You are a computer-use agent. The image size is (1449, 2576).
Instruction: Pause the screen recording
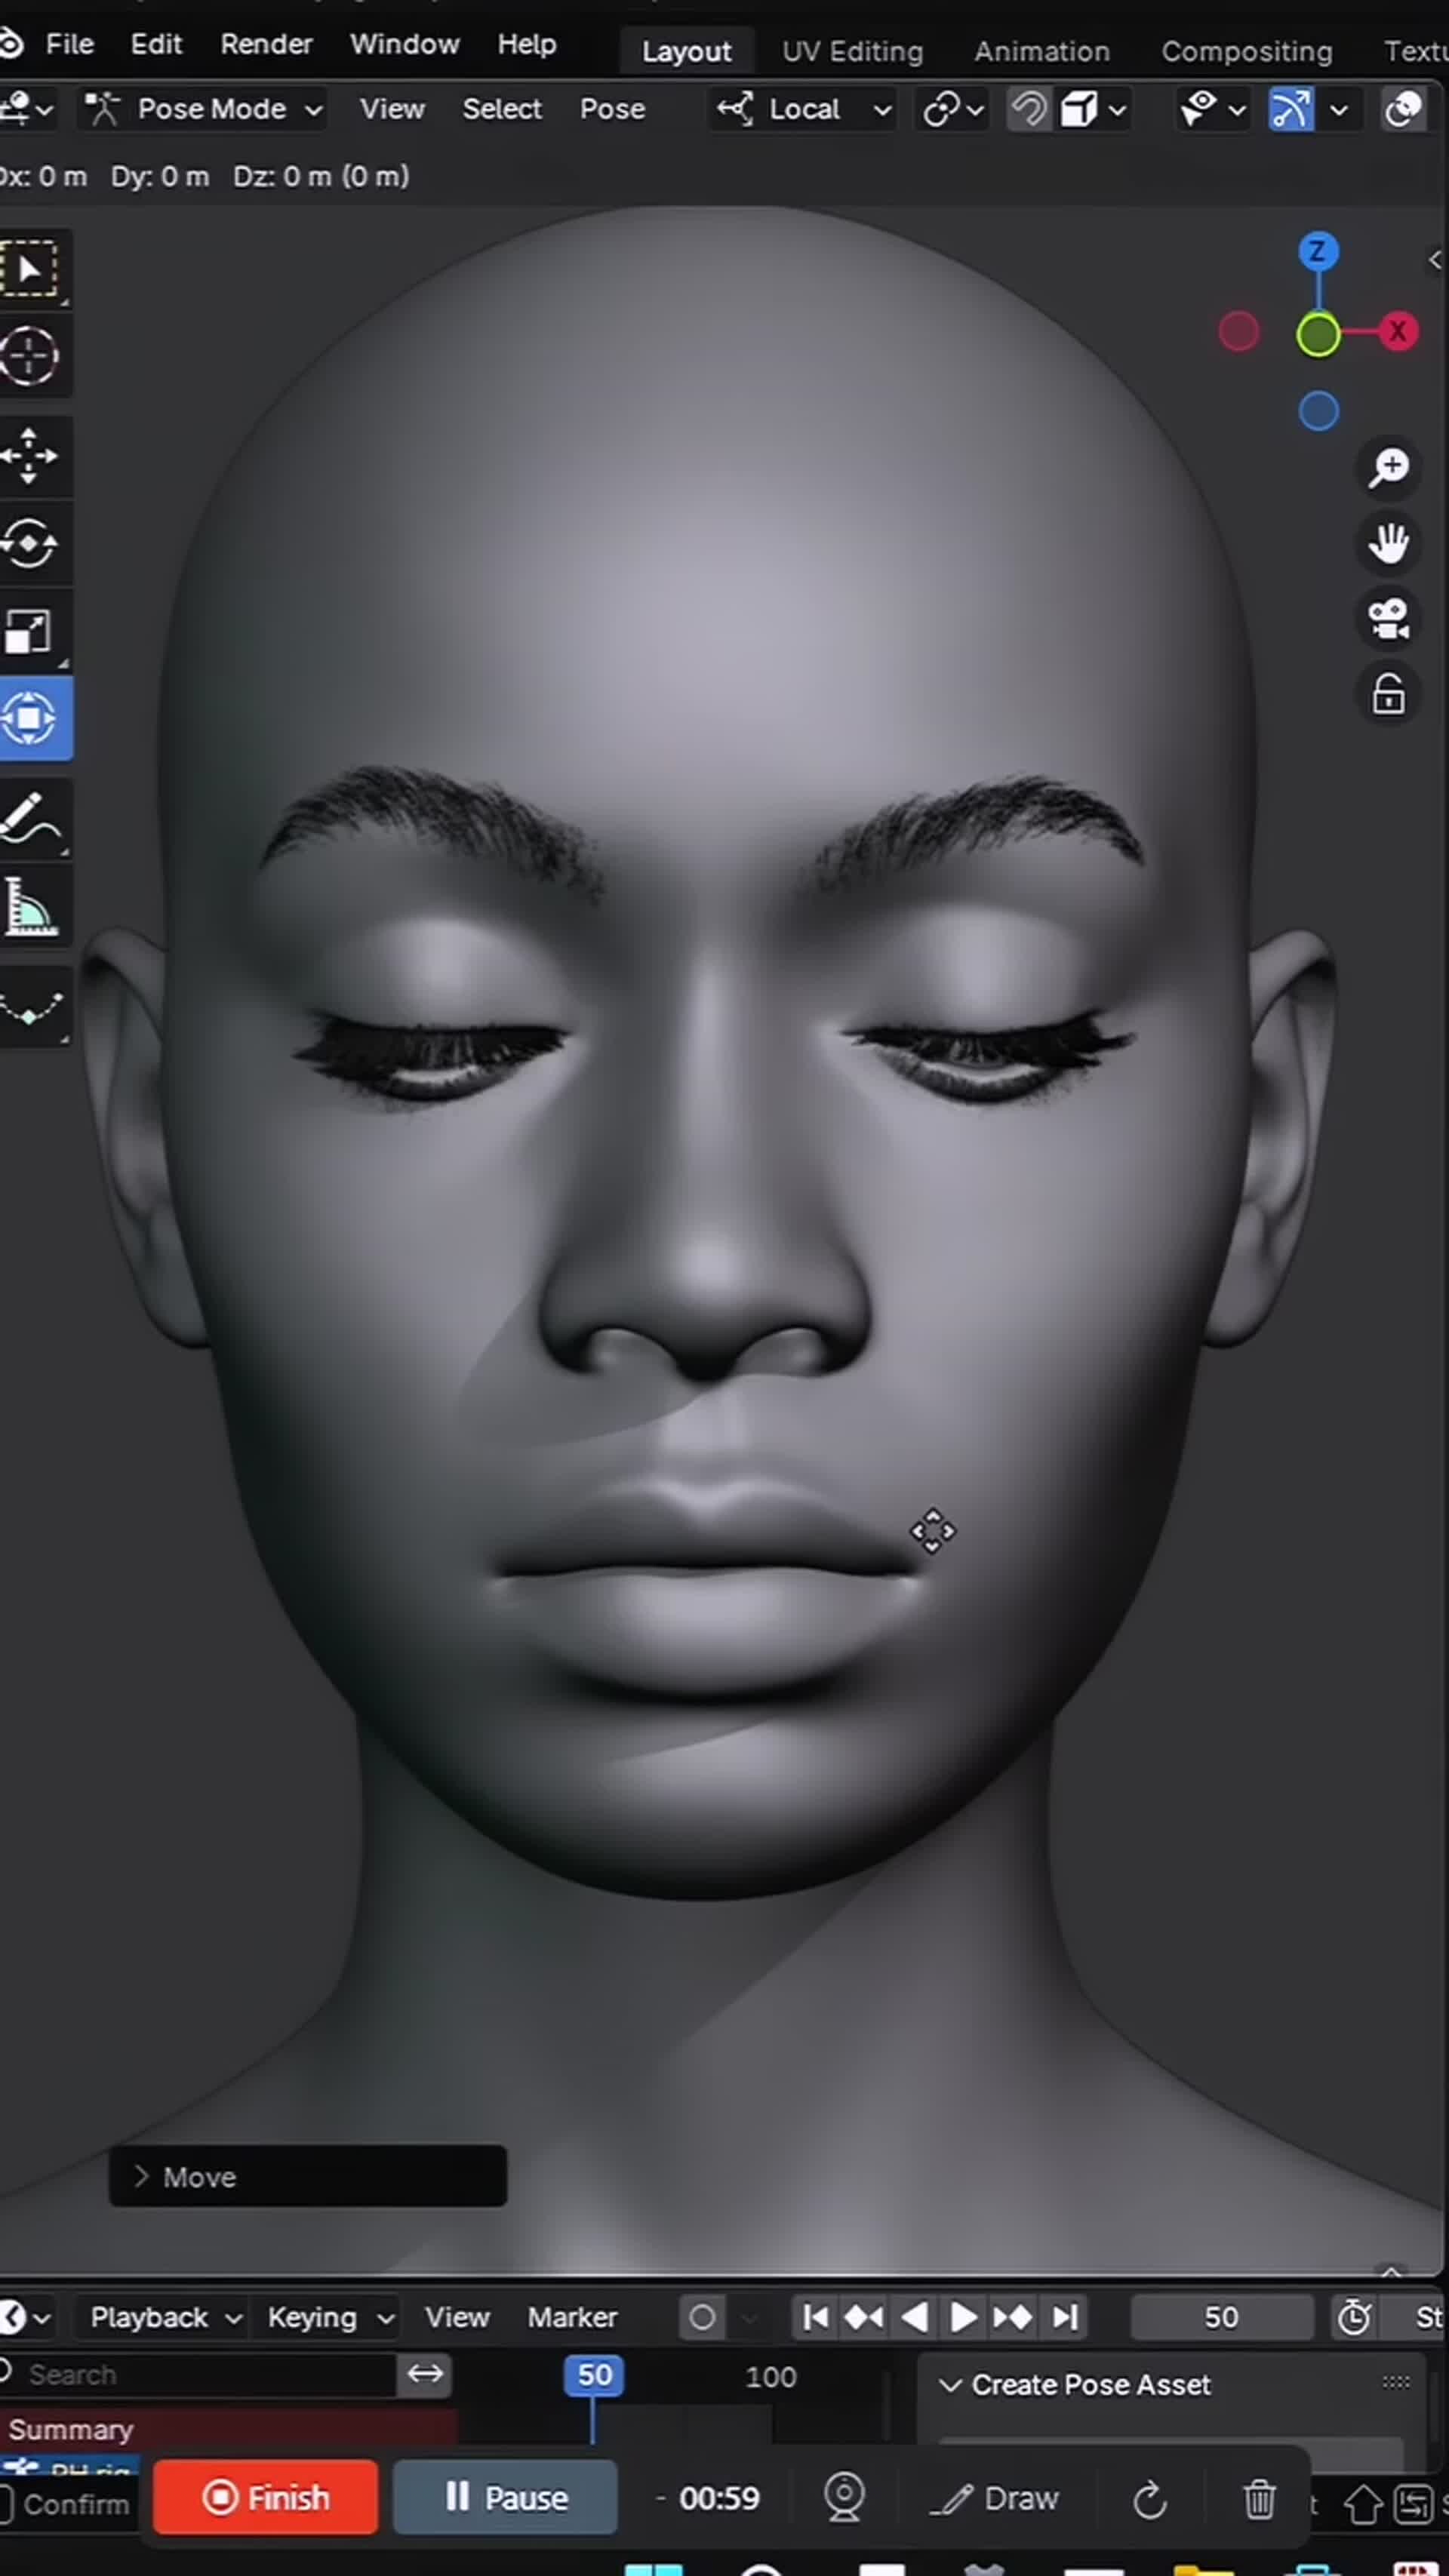(x=505, y=2498)
